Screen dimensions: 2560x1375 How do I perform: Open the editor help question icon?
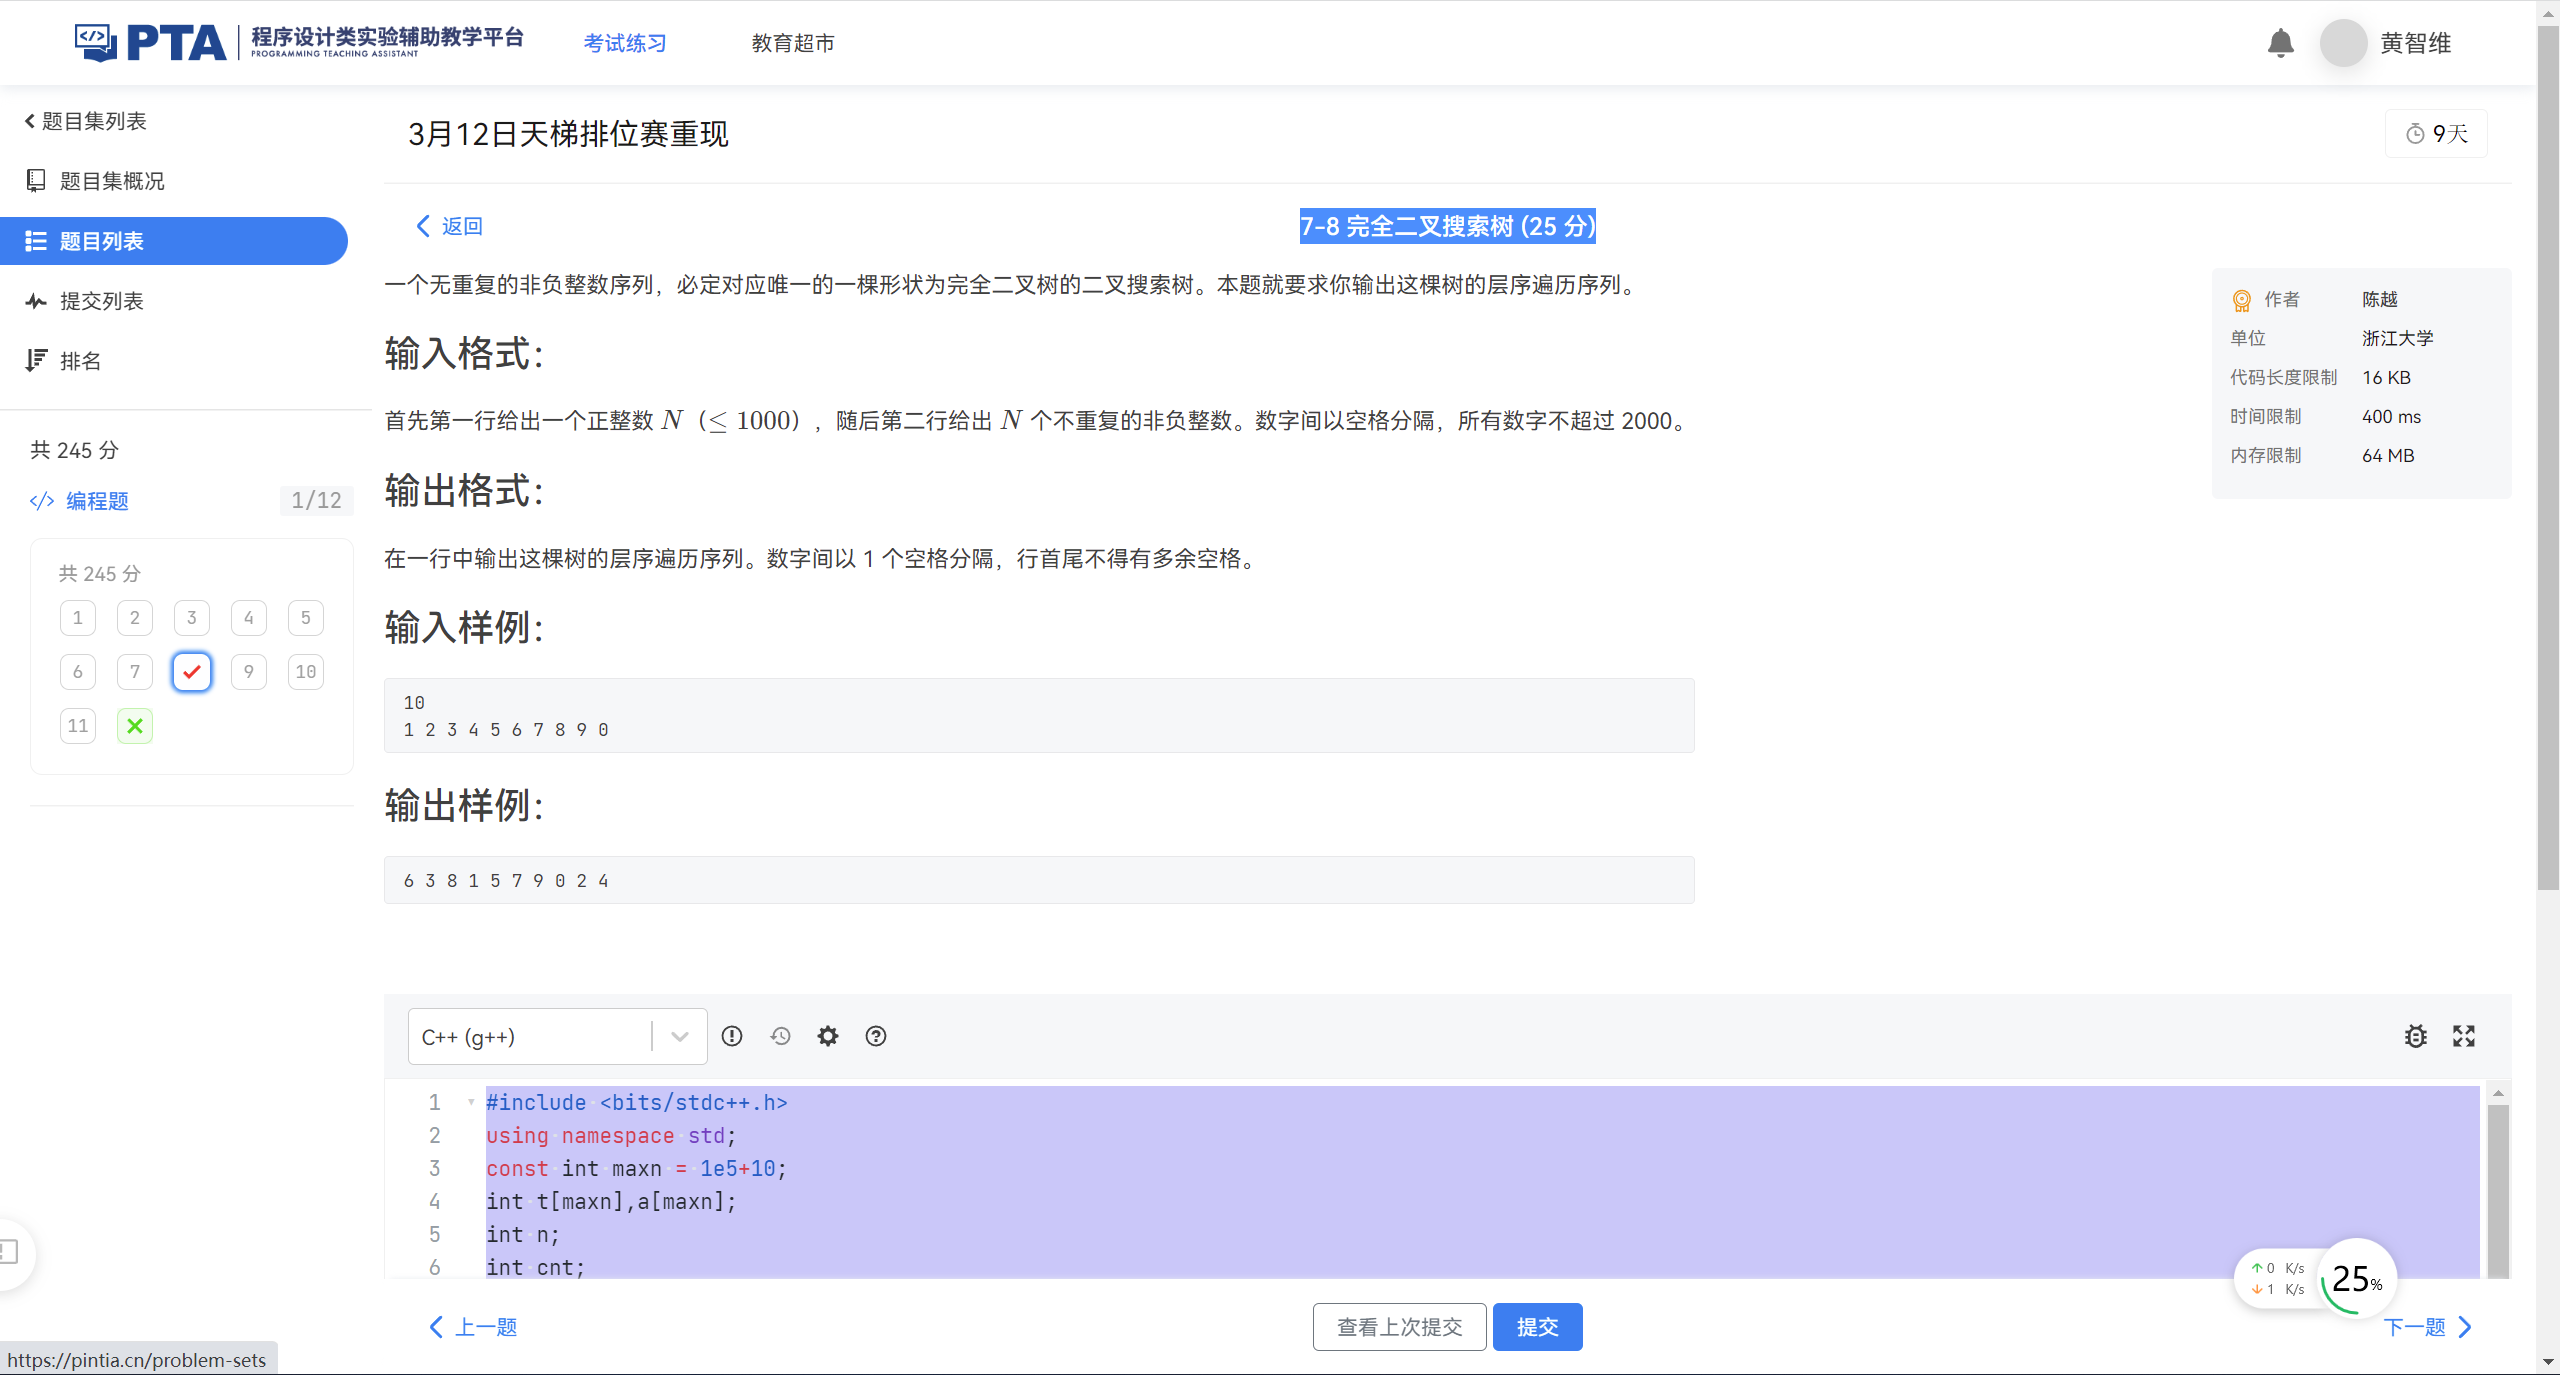click(876, 1036)
